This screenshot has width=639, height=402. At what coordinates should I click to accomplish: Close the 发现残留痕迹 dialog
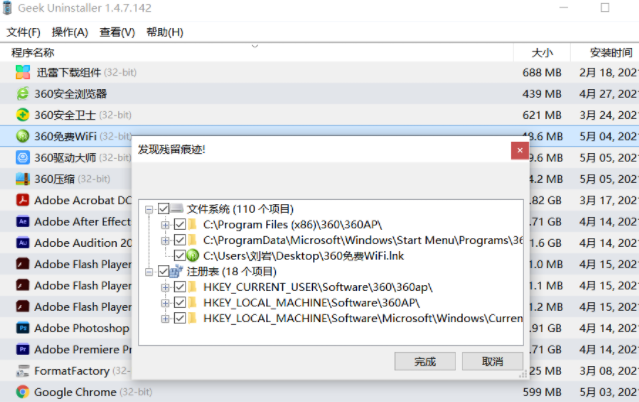click(520, 150)
